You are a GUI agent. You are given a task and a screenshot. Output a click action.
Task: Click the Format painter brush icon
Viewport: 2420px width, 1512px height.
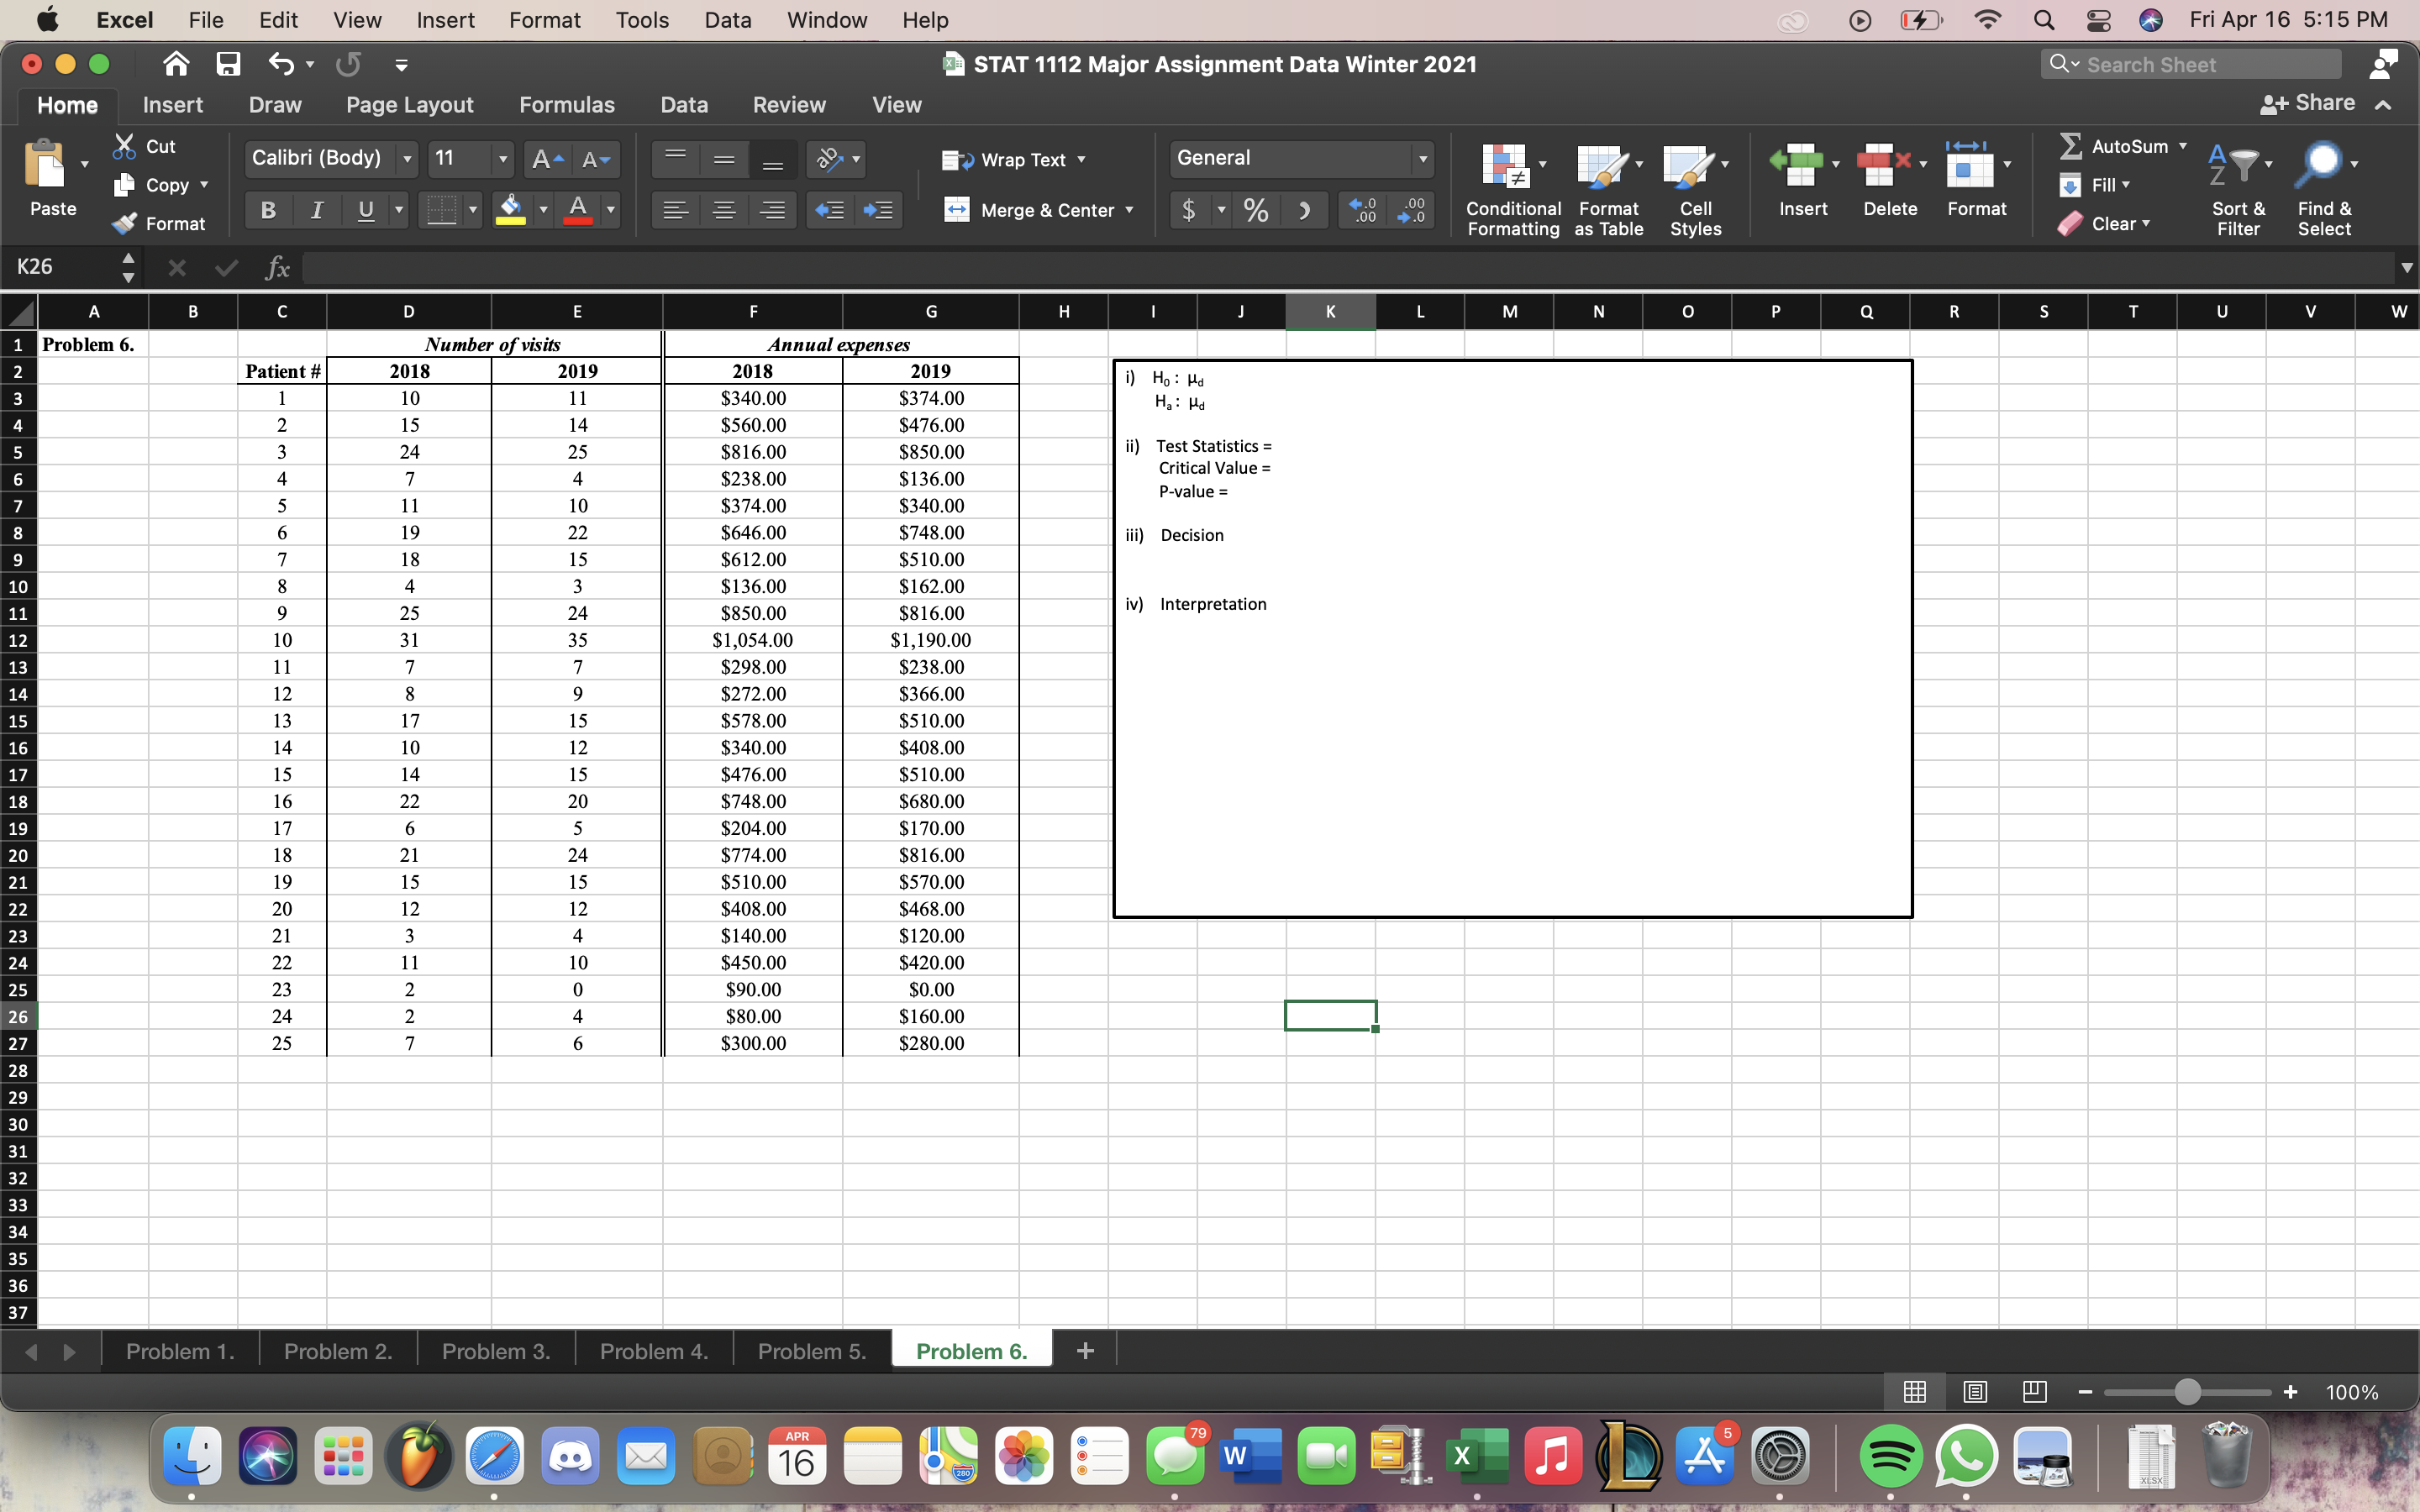pos(124,224)
